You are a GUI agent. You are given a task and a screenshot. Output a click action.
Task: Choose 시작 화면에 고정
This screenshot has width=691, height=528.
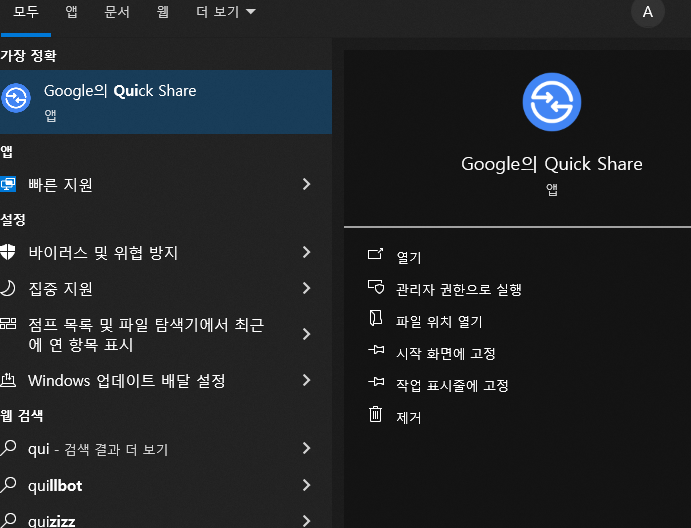tap(446, 353)
